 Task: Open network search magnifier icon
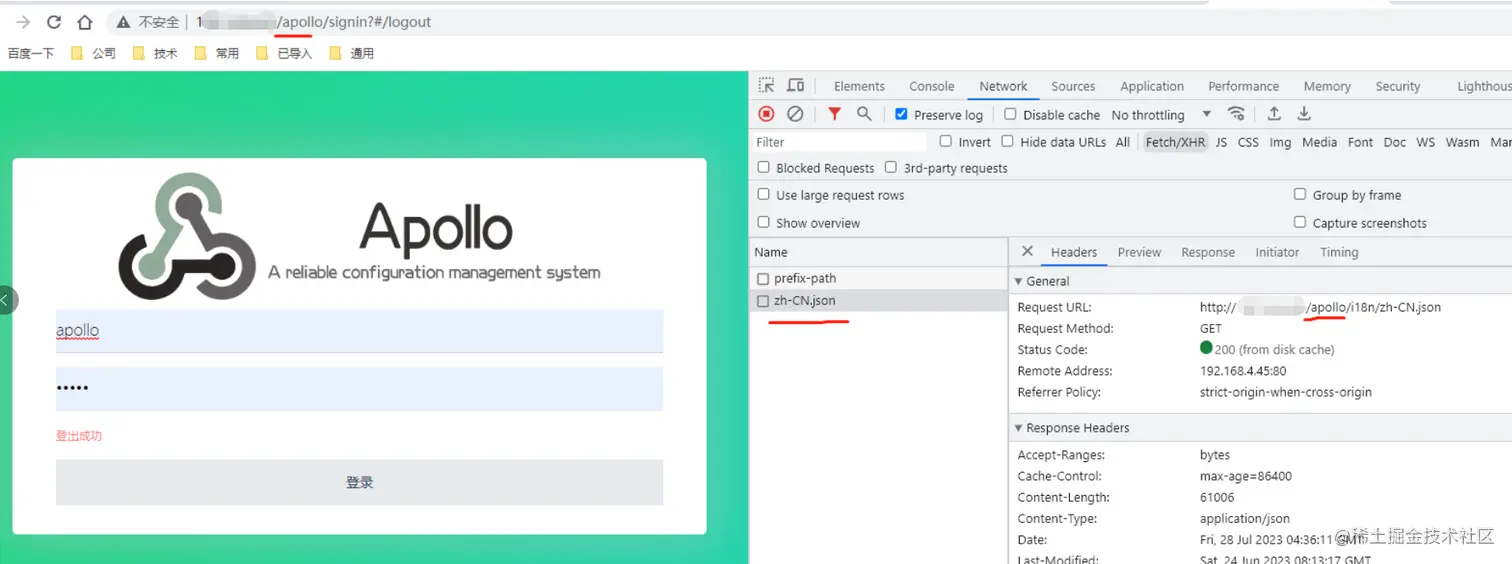[864, 114]
